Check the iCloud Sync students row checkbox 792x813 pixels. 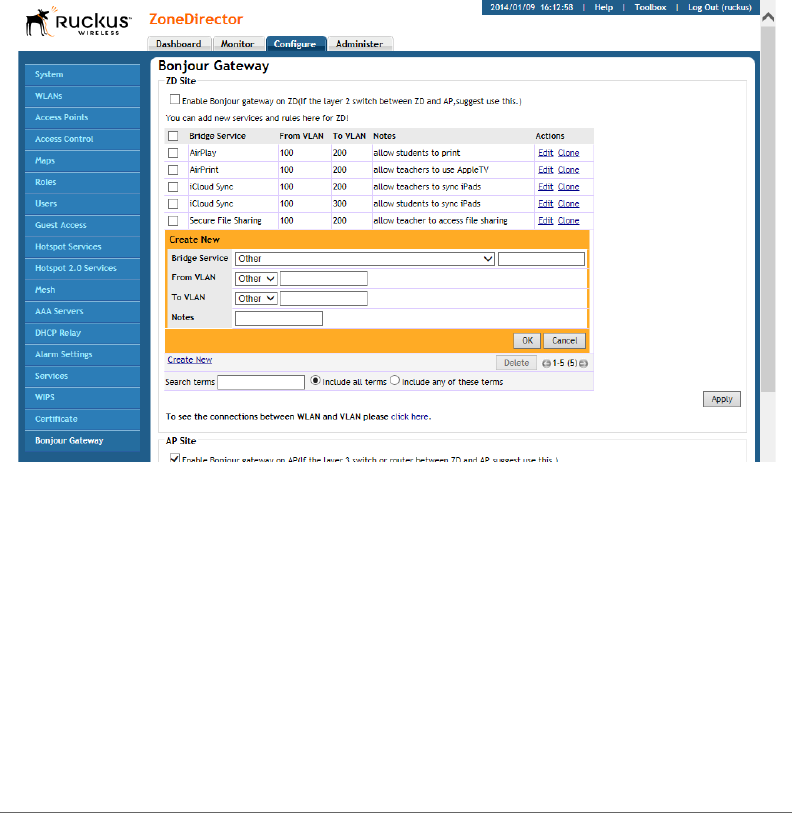point(173,204)
